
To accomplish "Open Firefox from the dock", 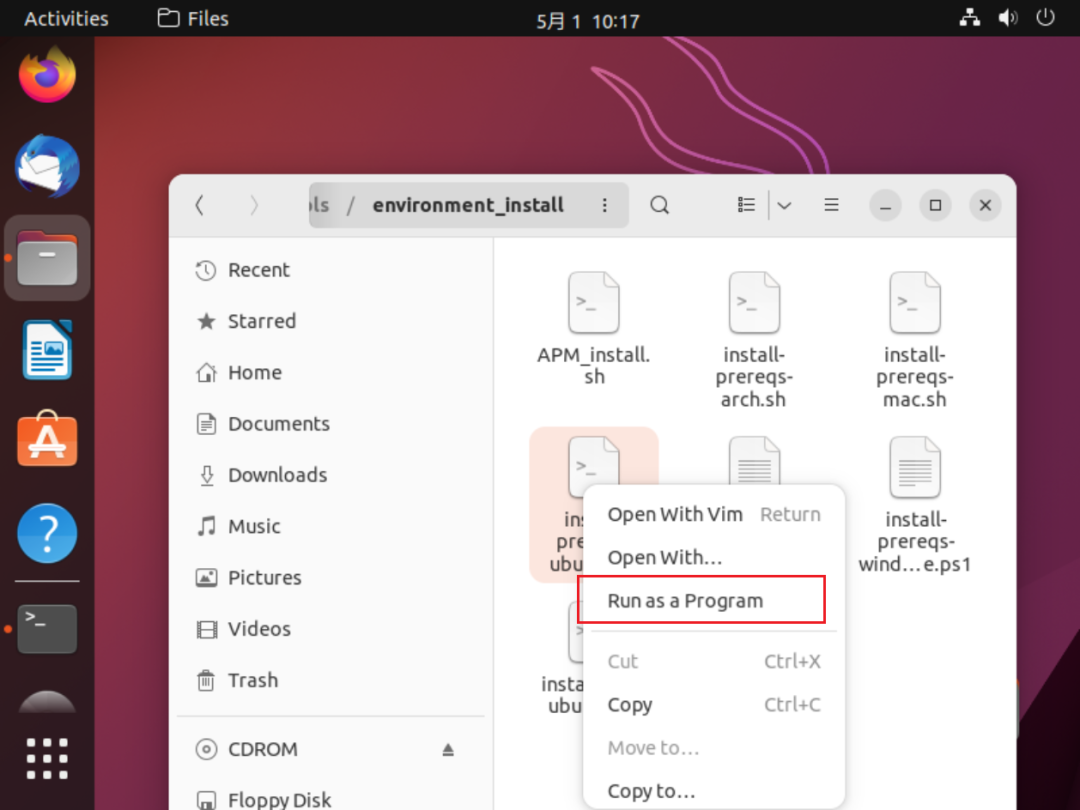I will (x=47, y=74).
